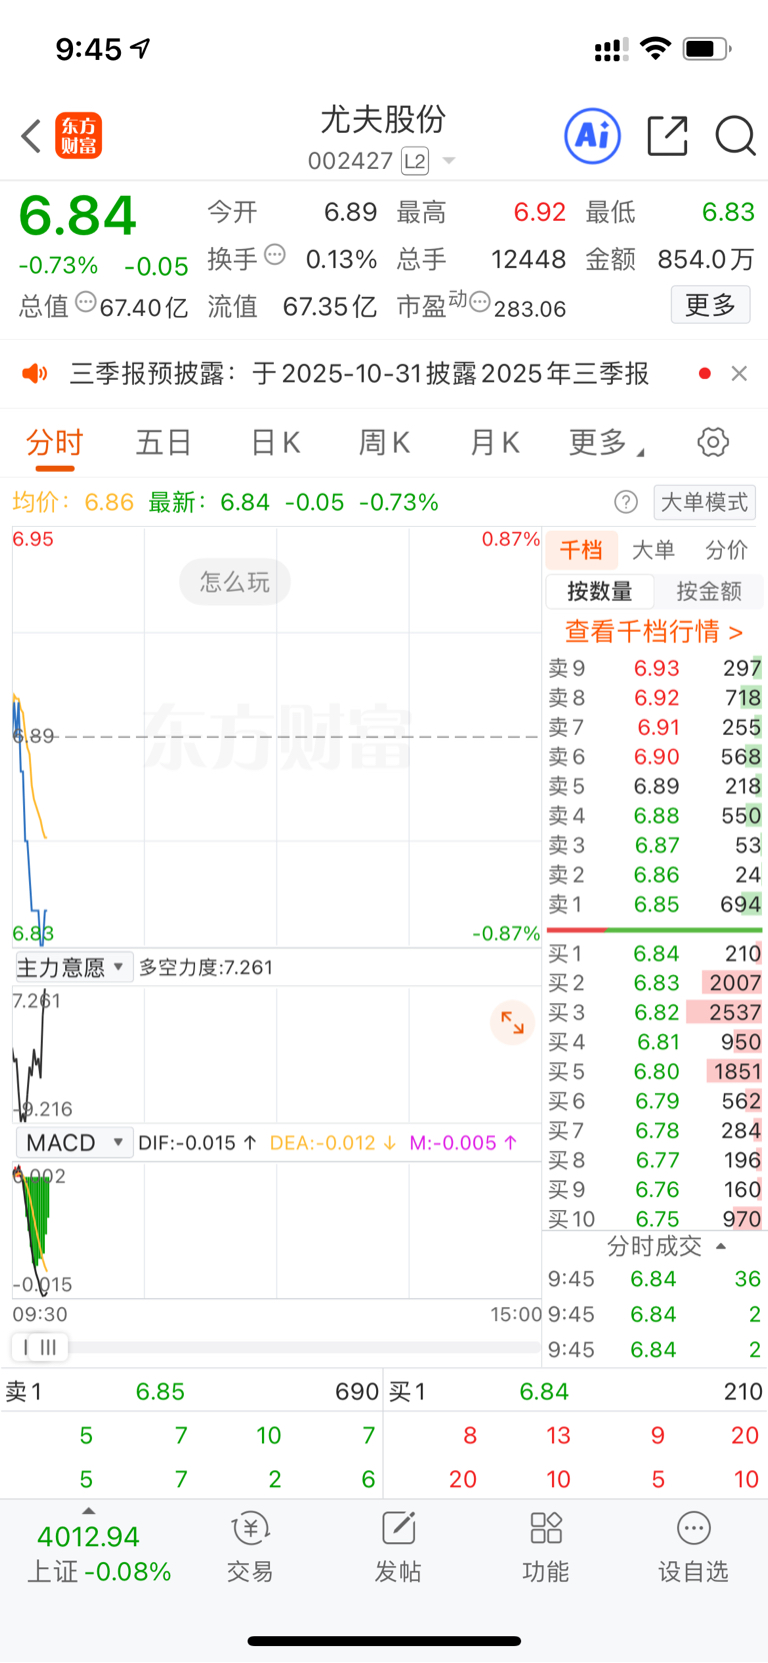Open the 主力意愿 indicator dropdown
Viewport: 768px width, 1663px height.
pos(73,967)
